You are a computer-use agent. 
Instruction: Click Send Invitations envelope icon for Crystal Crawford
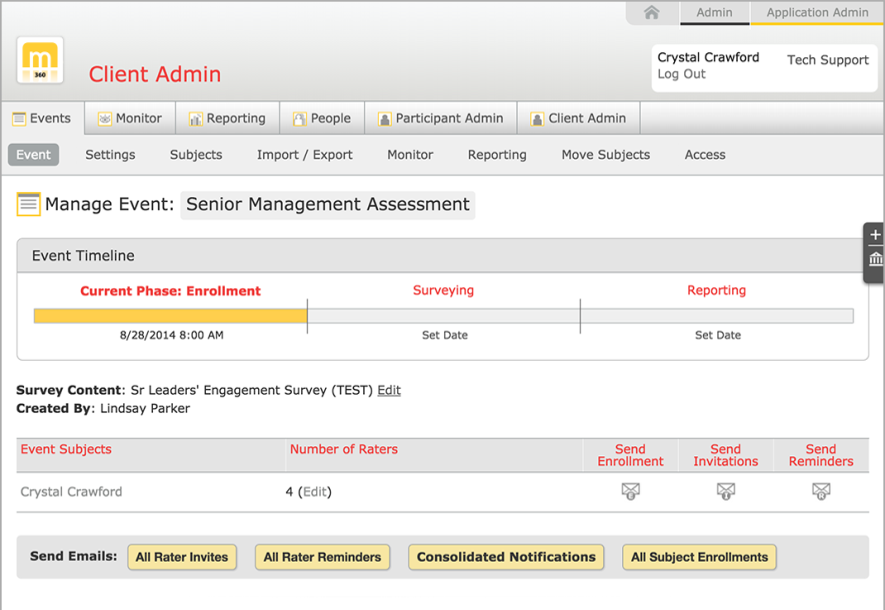(725, 491)
